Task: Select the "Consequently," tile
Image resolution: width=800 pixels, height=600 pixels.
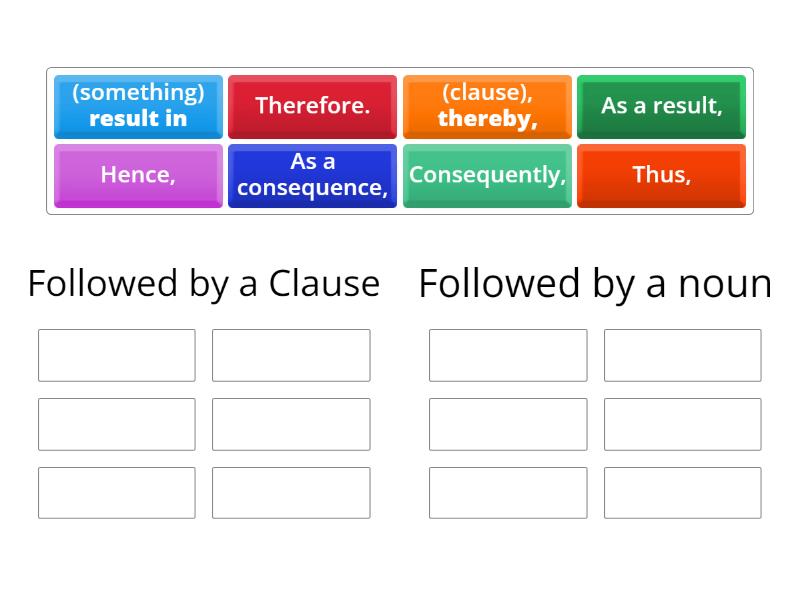Action: tap(487, 175)
